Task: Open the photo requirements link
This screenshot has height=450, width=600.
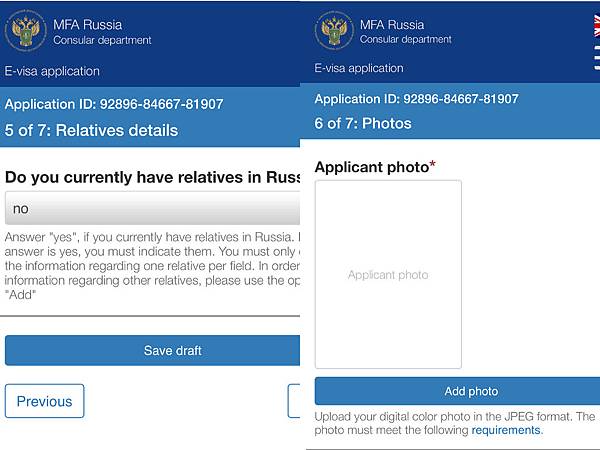Action: (505, 430)
